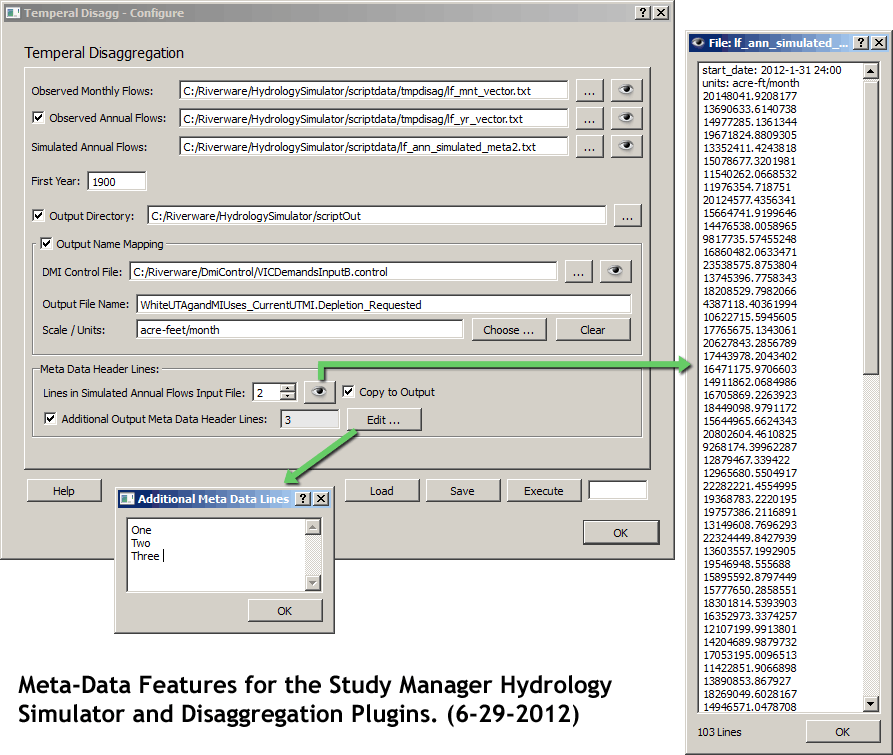Execute the disaggregation
This screenshot has height=755, width=893.
(x=544, y=491)
